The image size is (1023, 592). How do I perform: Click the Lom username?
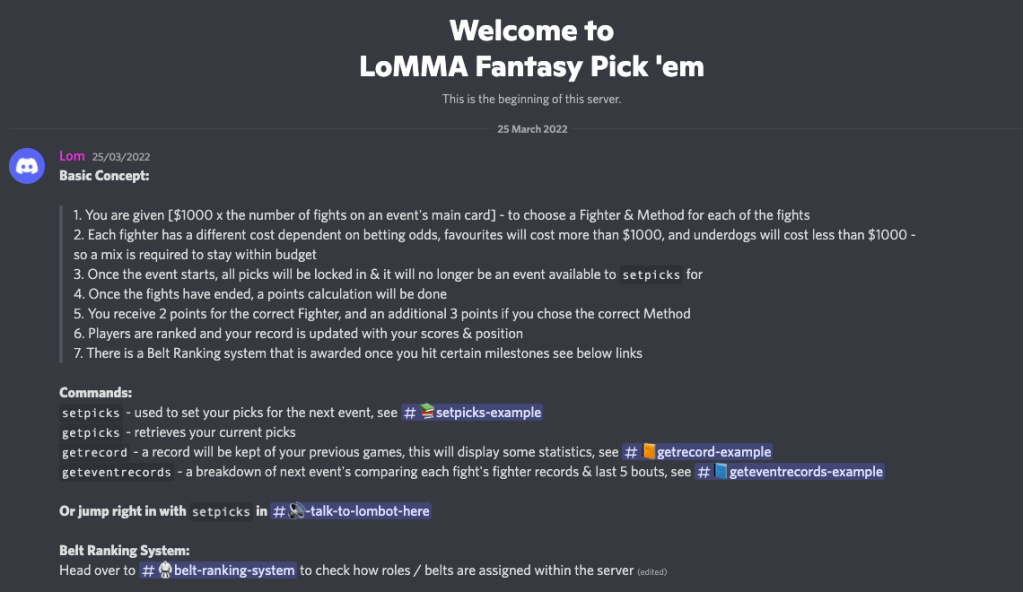(71, 156)
